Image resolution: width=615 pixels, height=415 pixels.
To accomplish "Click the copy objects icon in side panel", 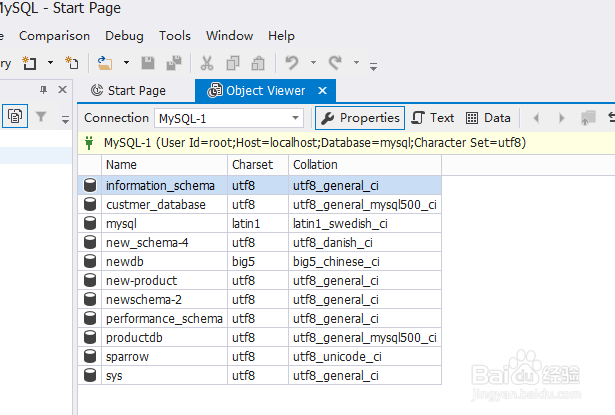I will [15, 116].
